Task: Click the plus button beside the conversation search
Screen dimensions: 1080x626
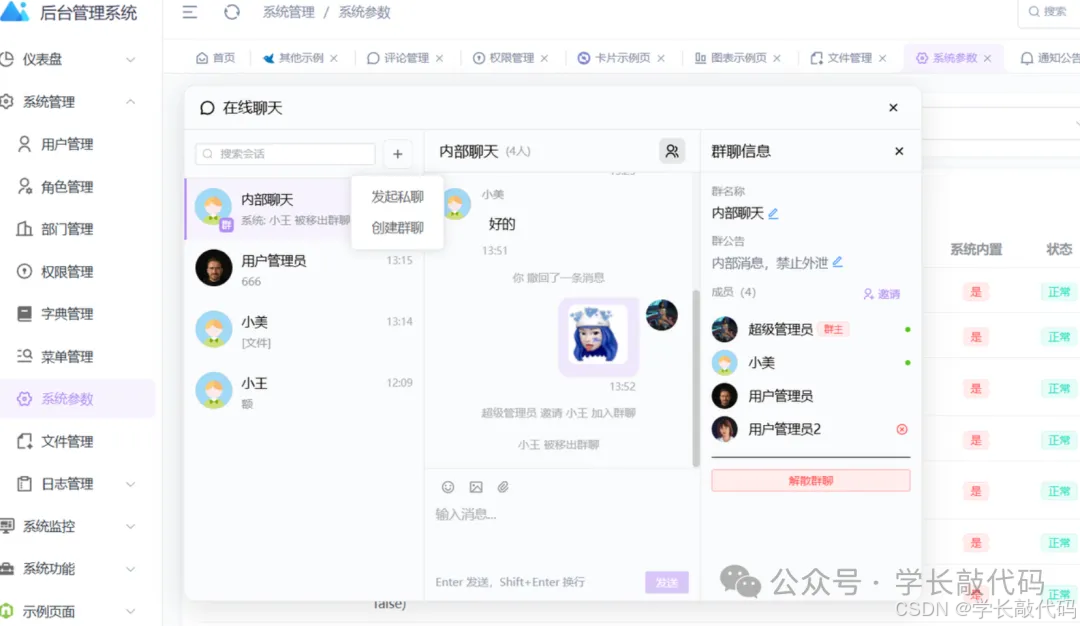Action: 397,154
